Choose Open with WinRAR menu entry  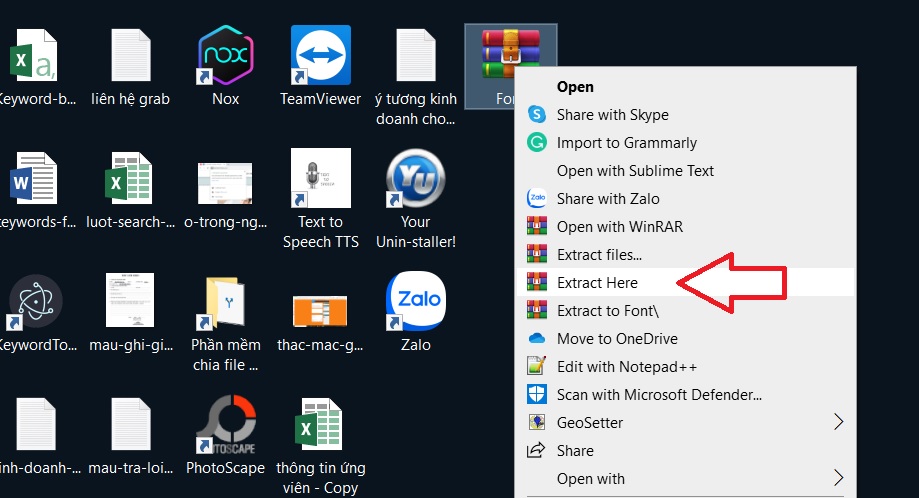619,227
